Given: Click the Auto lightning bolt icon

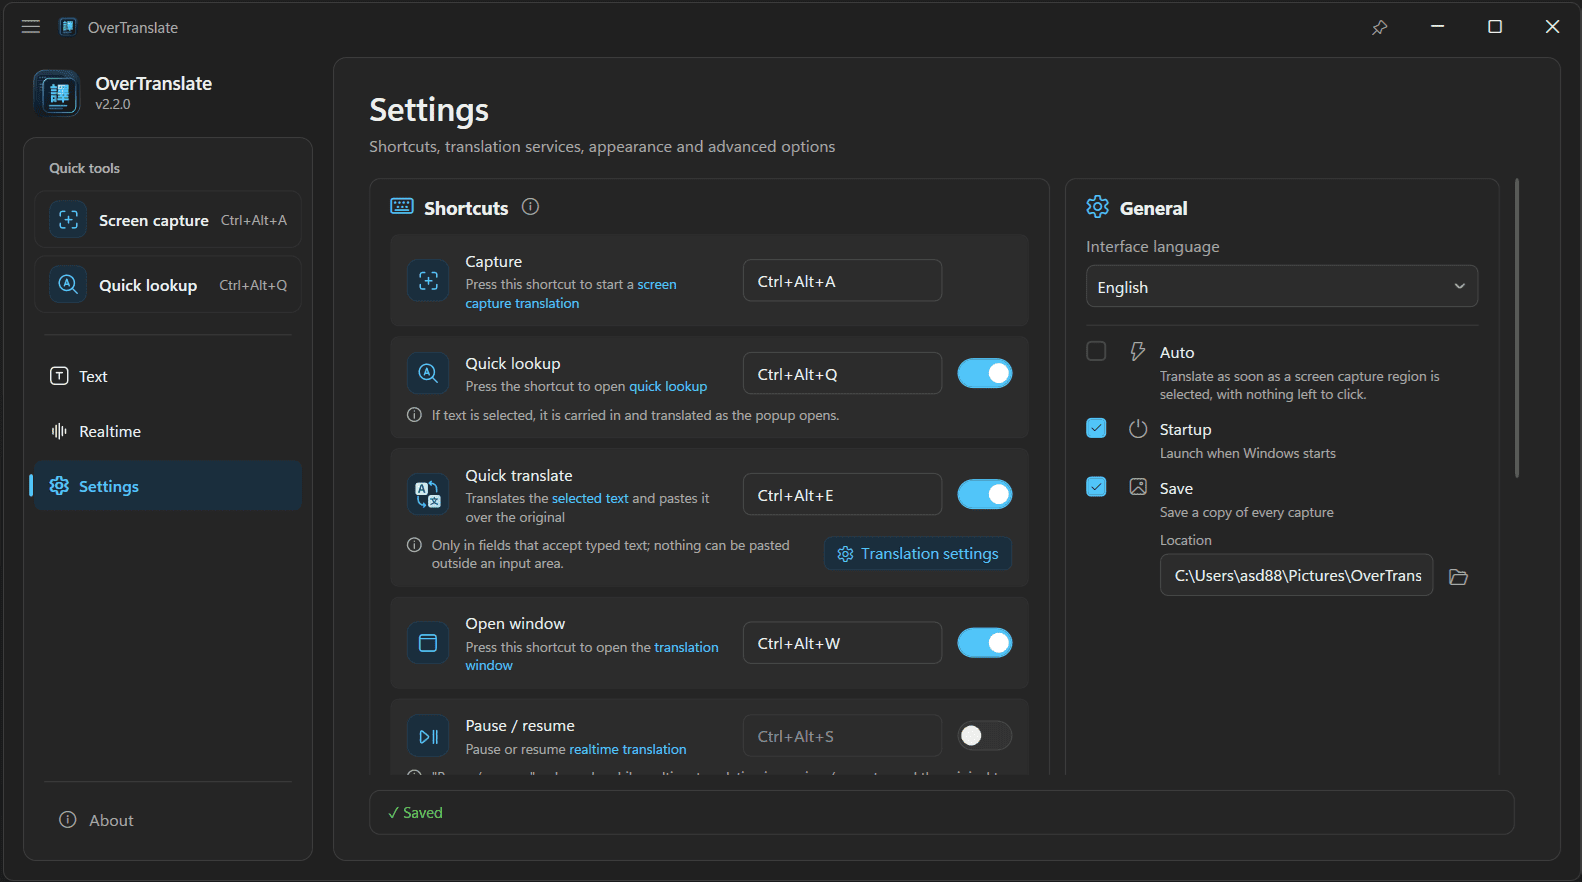Looking at the screenshot, I should (x=1137, y=351).
